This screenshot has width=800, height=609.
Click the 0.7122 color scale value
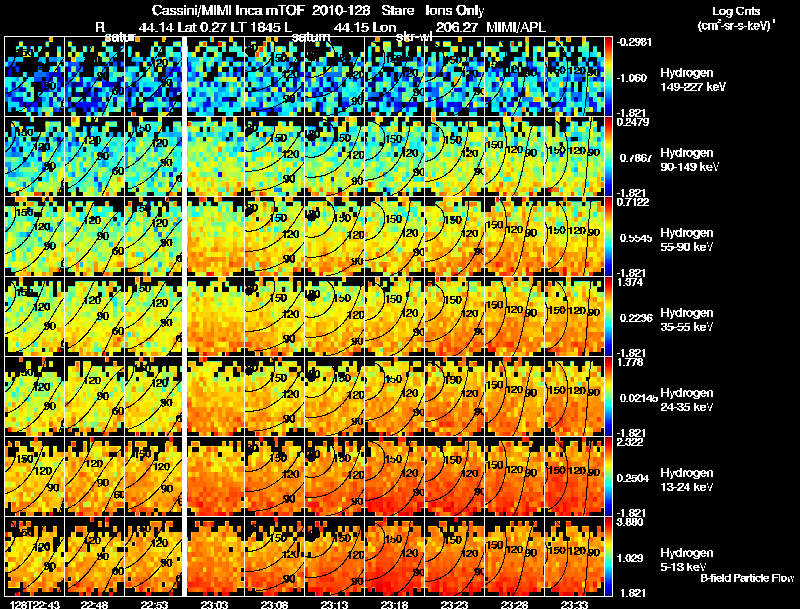[x=633, y=202]
